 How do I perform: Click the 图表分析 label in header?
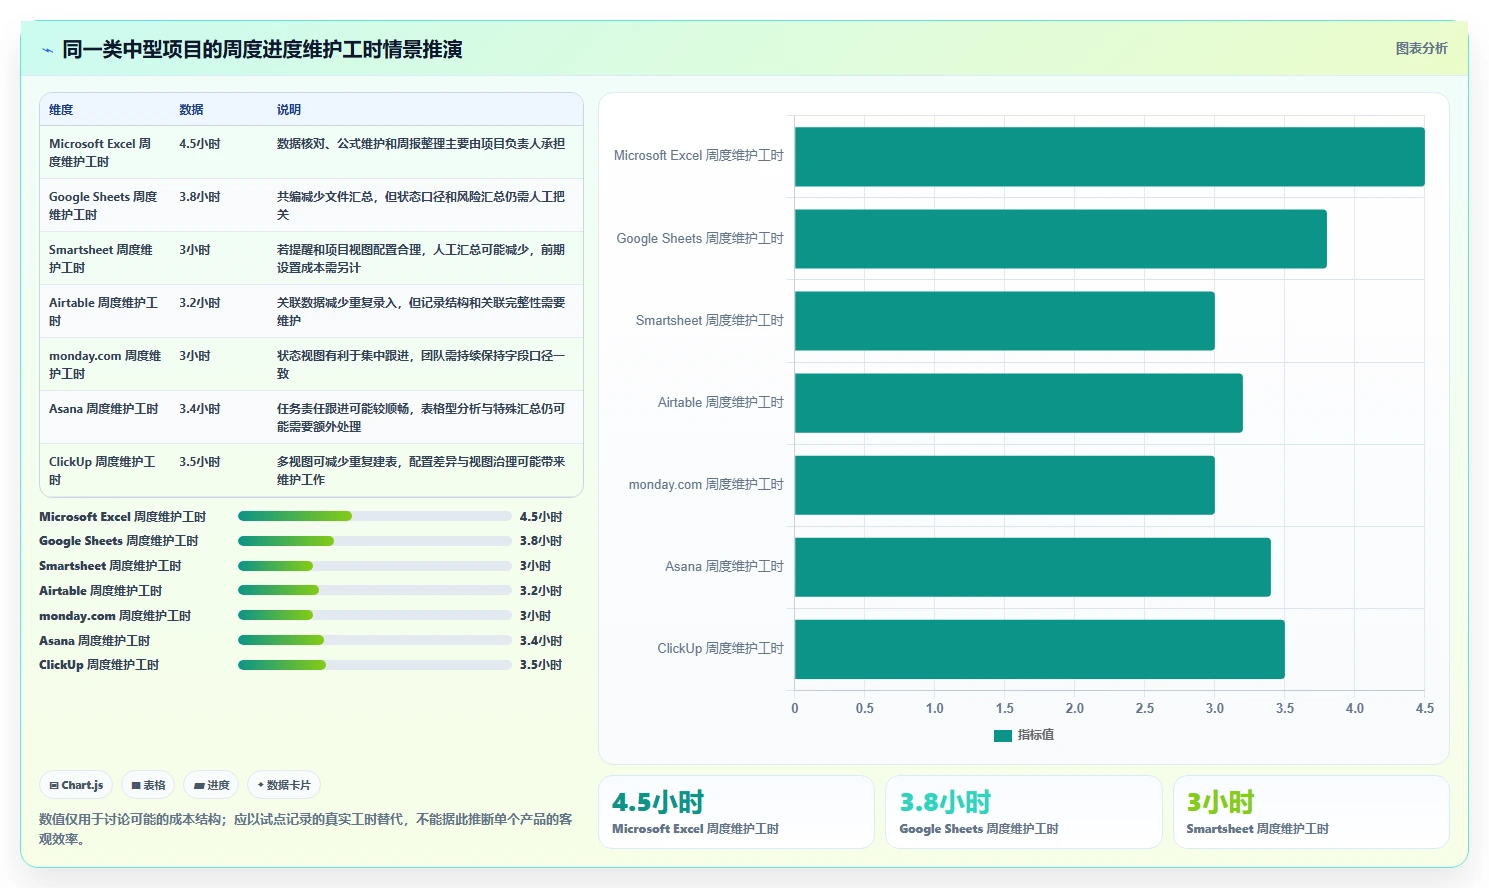click(1421, 48)
